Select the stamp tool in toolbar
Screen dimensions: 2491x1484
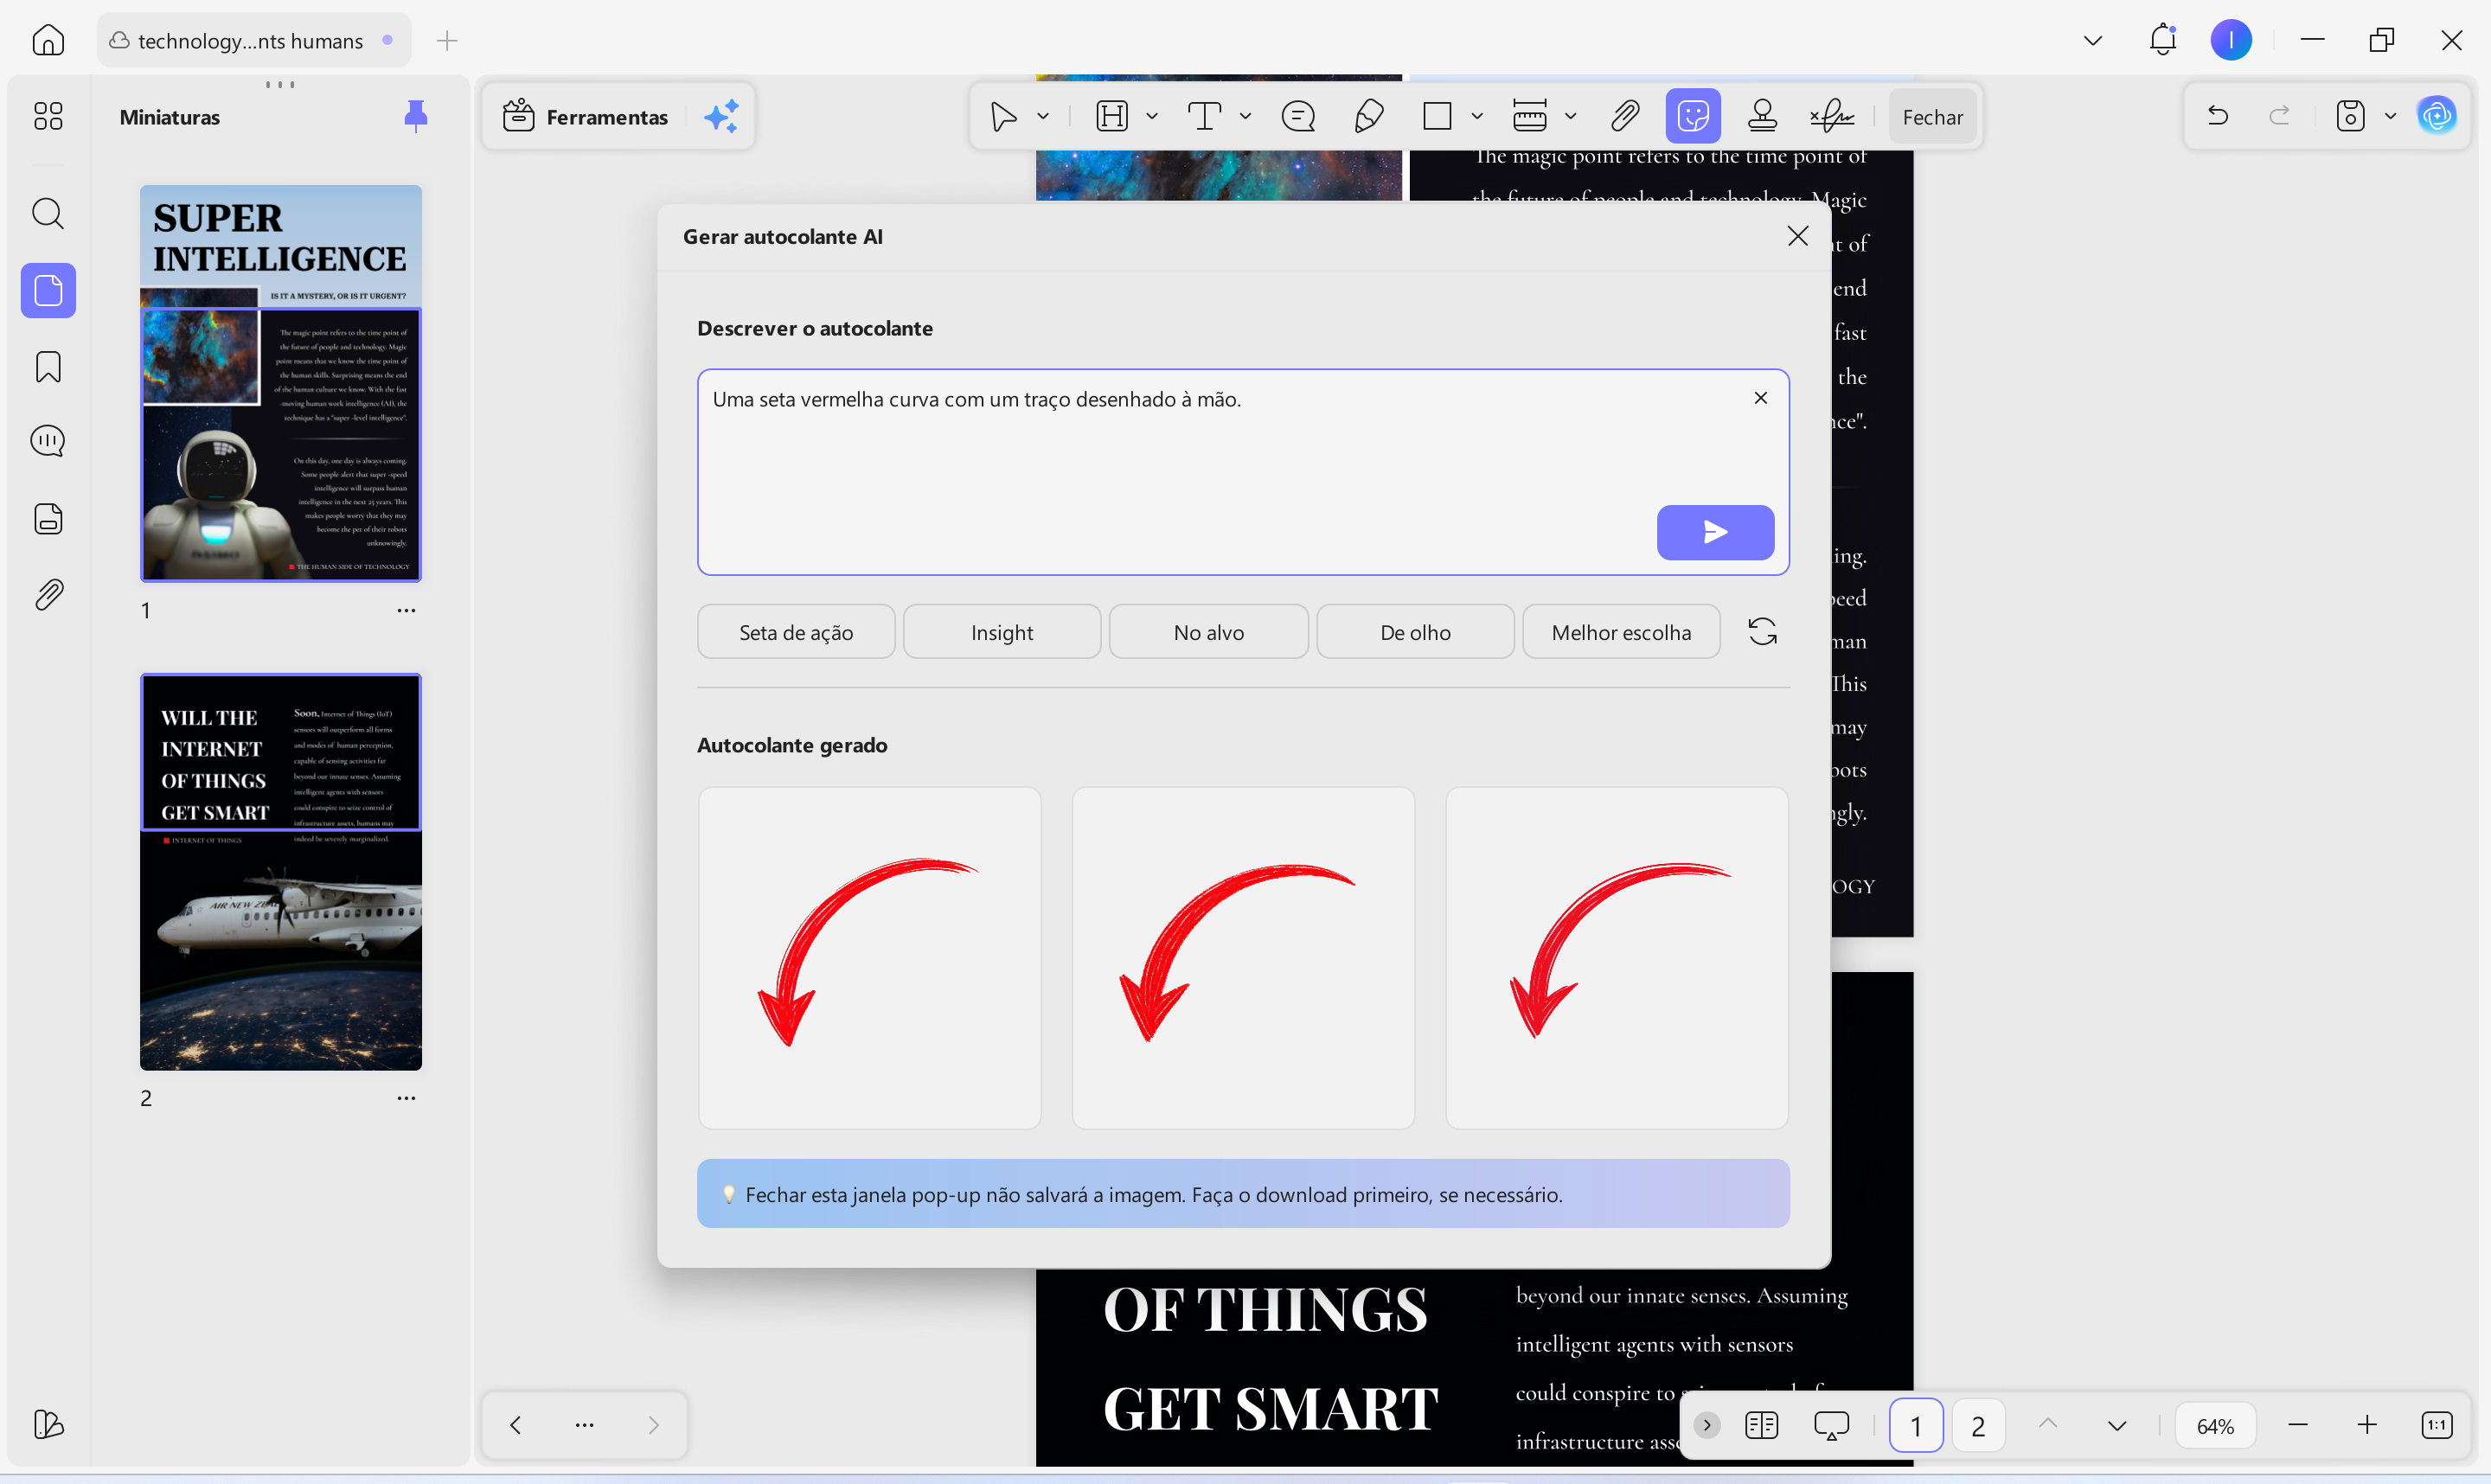[1762, 116]
